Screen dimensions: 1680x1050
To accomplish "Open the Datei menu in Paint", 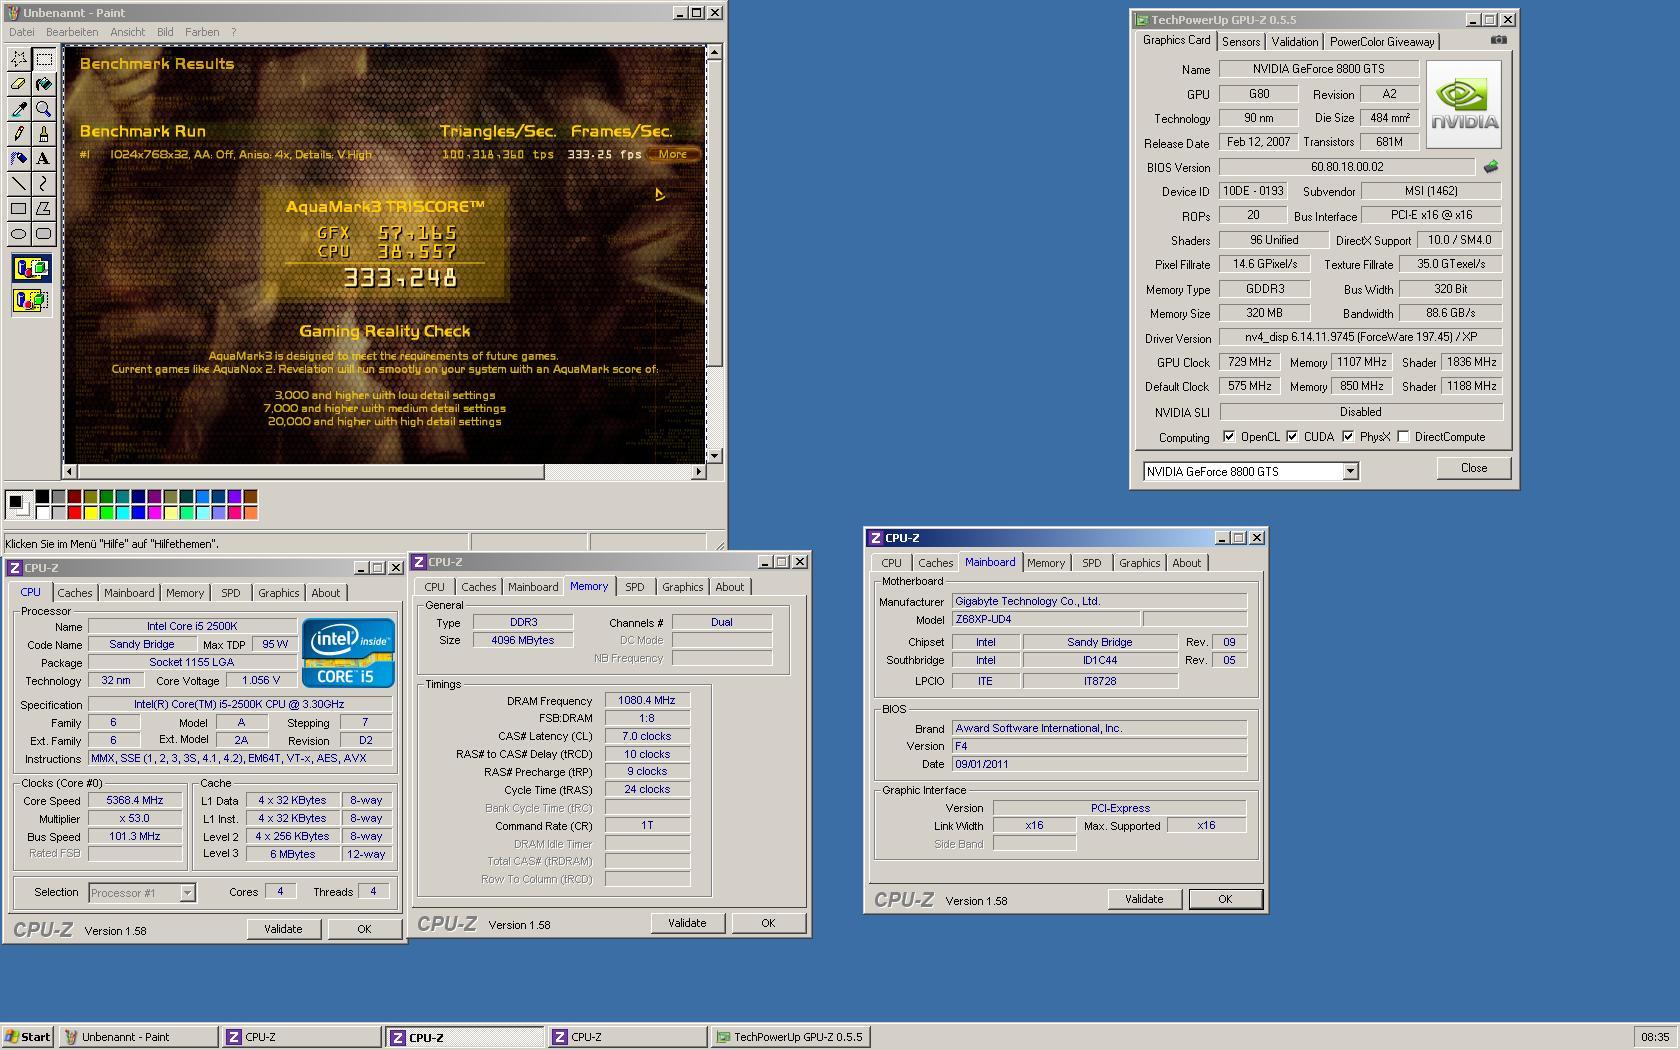I will click(x=21, y=32).
